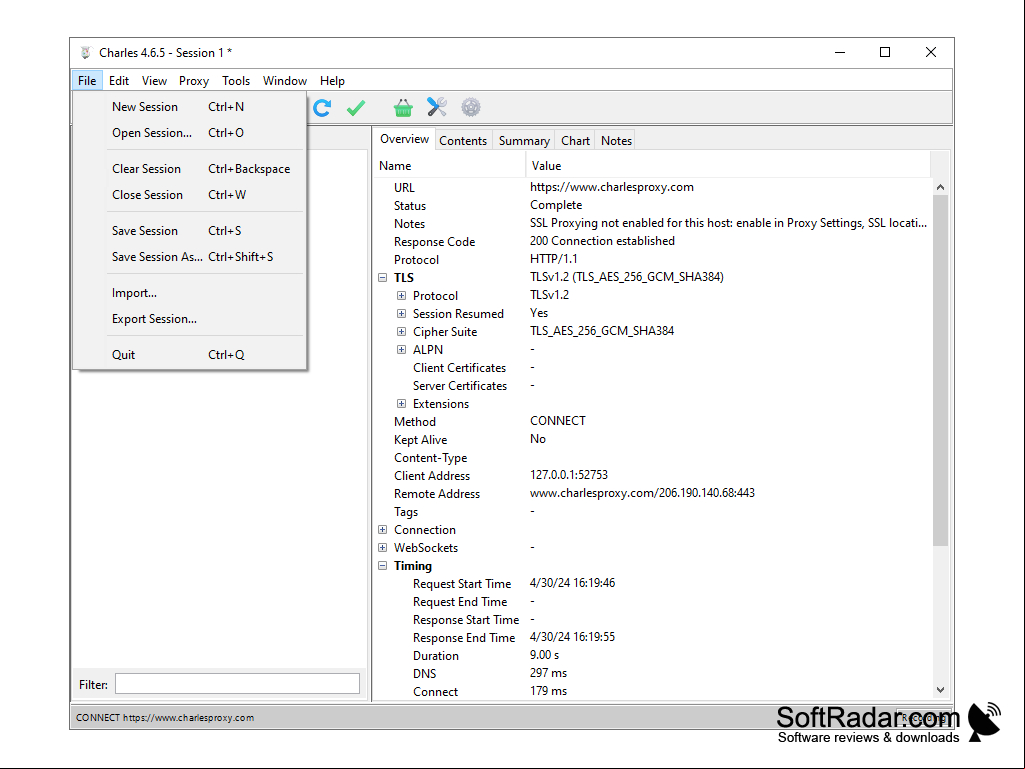
Task: Select Open Session... menu entry
Action: [x=190, y=133]
